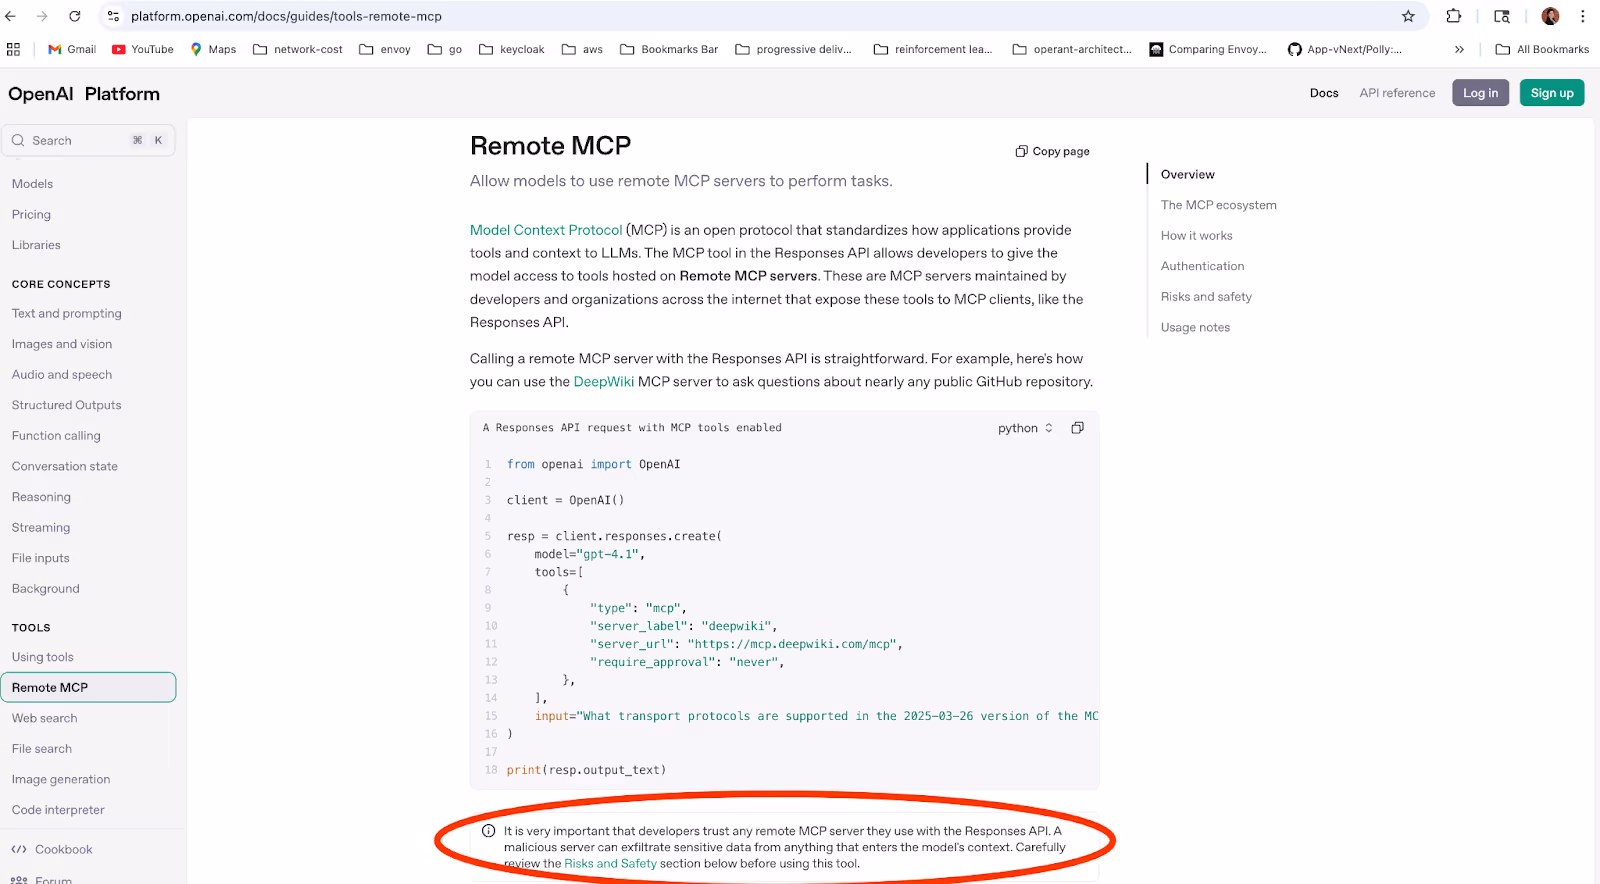Screen dimensions: 1600x884
Task: Open Images and vision in sidebar
Action: pyautogui.click(x=62, y=344)
